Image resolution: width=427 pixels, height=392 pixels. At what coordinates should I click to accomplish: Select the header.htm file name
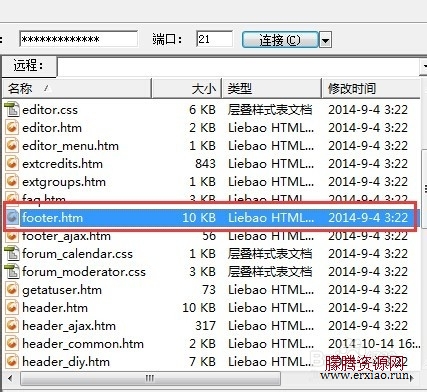[55, 308]
